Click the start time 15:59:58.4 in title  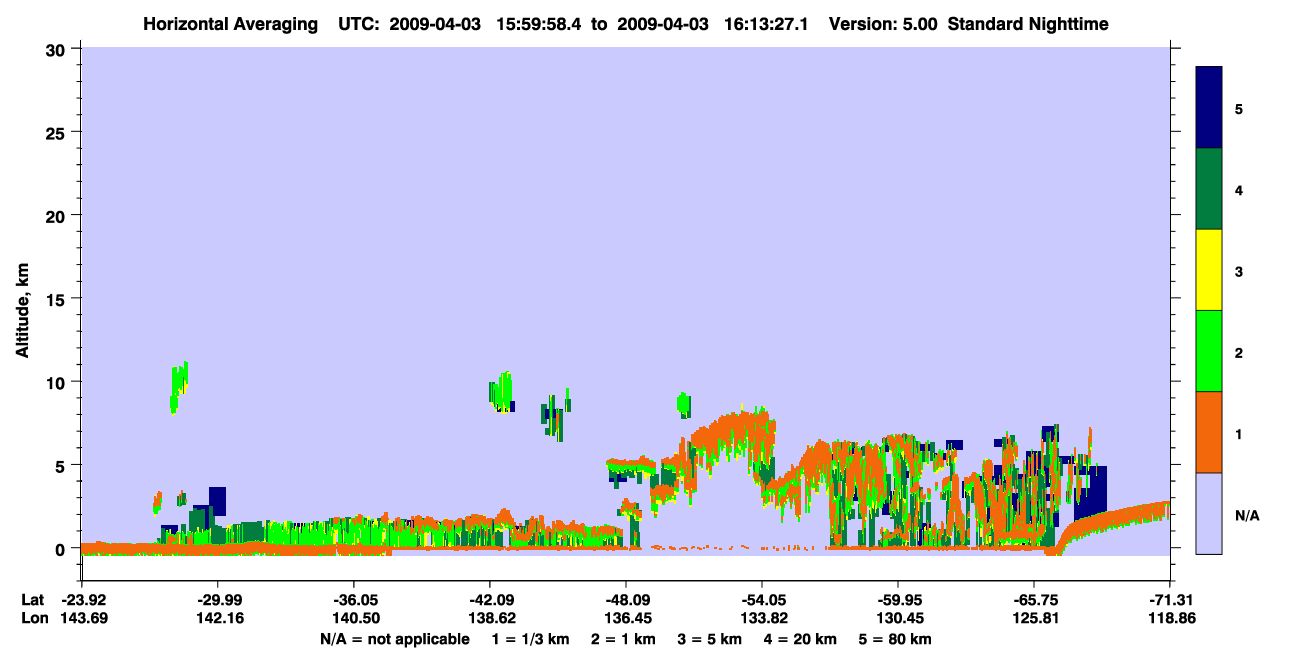[537, 23]
